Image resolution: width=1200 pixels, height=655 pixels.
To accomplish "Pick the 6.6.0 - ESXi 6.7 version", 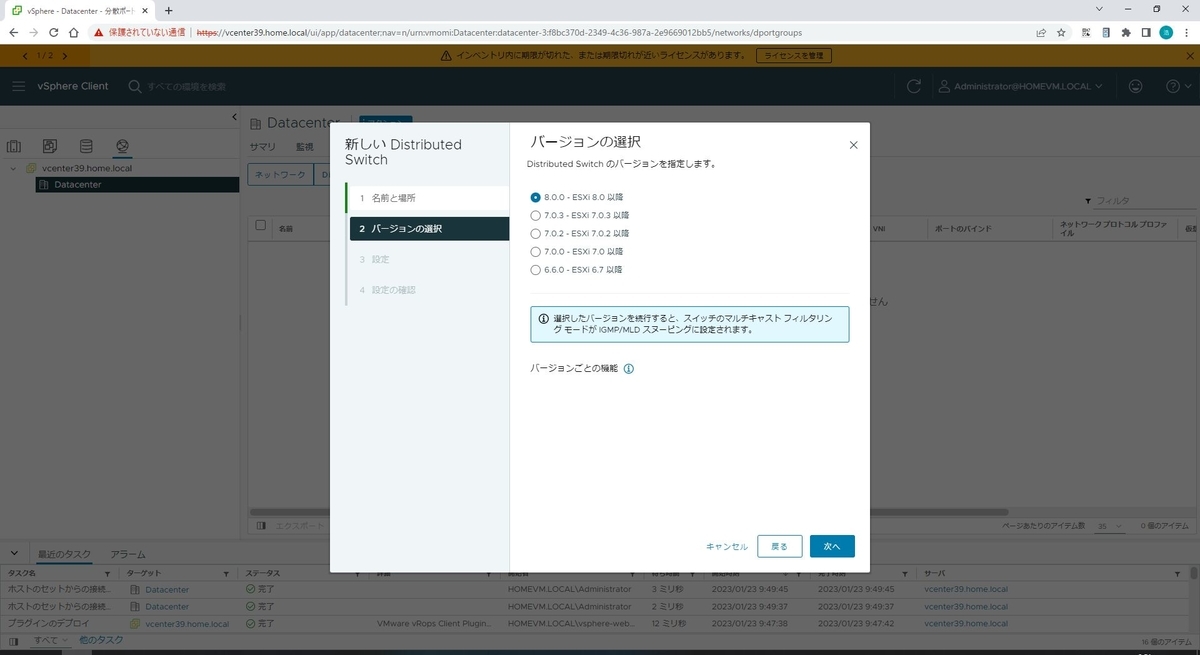I will [536, 269].
